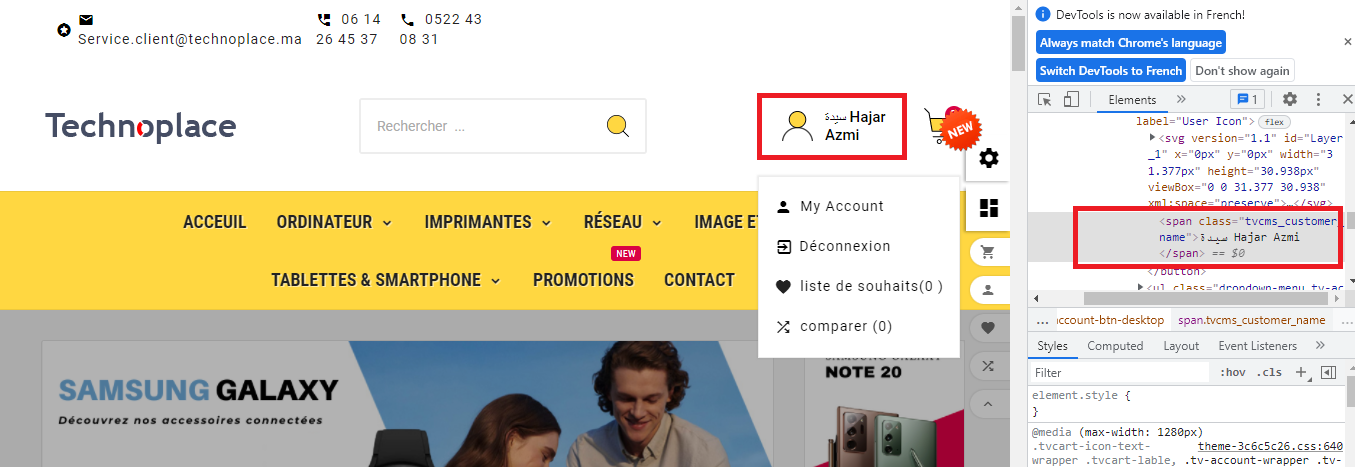This screenshot has width=1355, height=467.
Task: Open DevTools settings gear
Action: (x=1290, y=99)
